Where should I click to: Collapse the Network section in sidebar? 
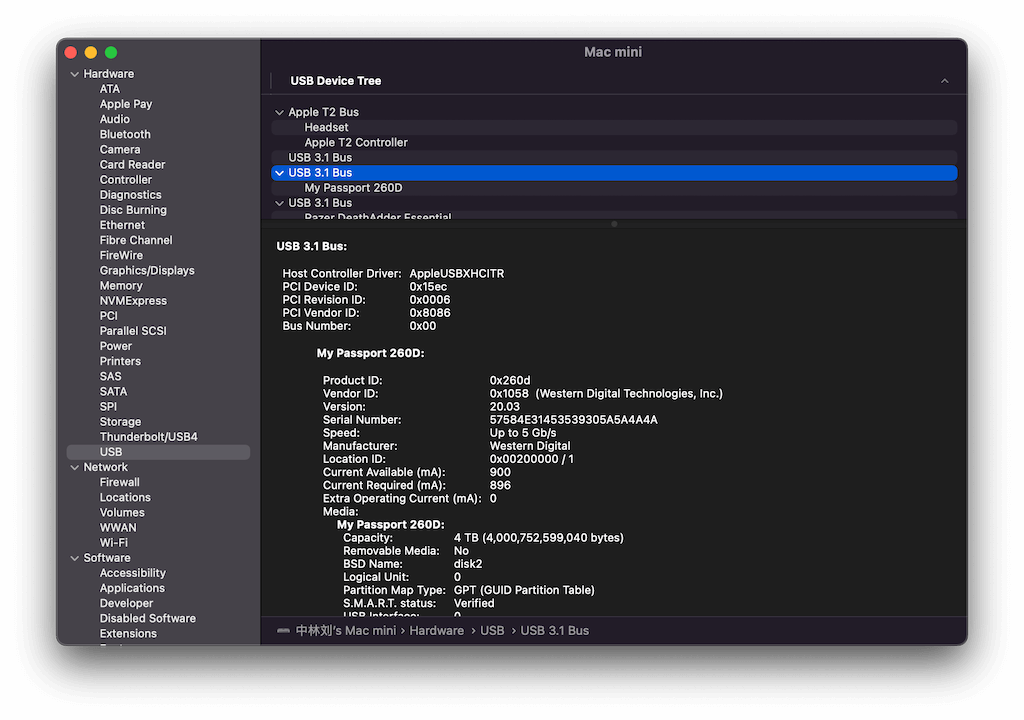(74, 467)
